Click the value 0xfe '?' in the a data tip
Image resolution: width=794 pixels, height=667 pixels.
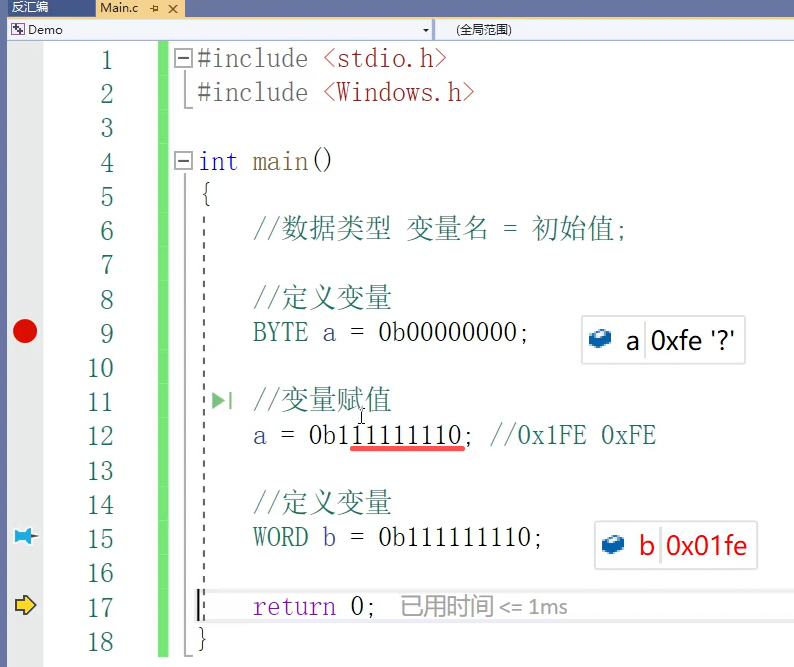click(x=692, y=340)
